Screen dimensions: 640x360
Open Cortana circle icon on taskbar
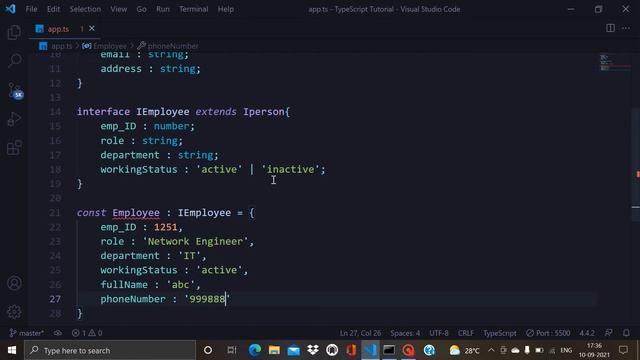pyautogui.click(x=208, y=350)
